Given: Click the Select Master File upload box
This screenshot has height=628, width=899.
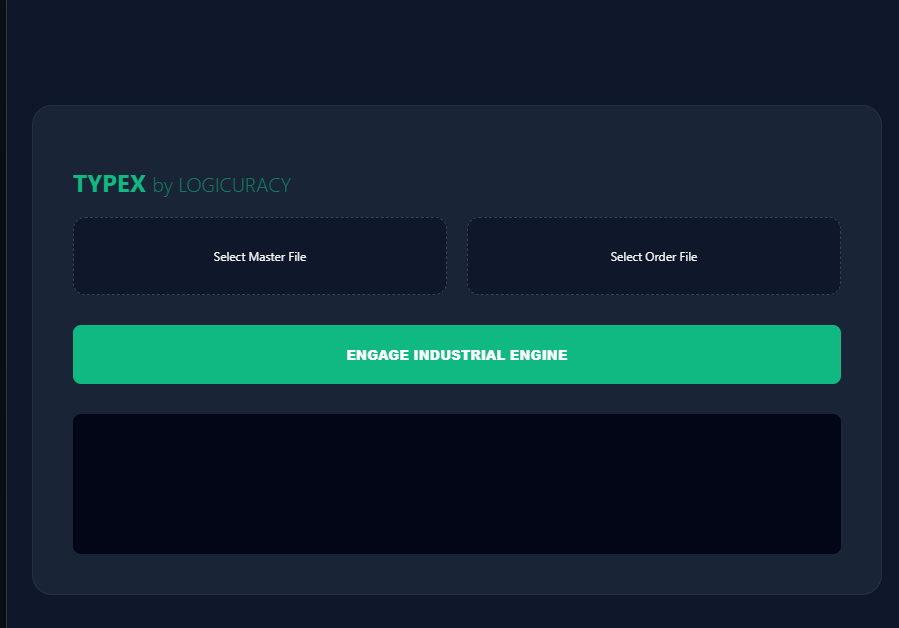Looking at the screenshot, I should 259,256.
